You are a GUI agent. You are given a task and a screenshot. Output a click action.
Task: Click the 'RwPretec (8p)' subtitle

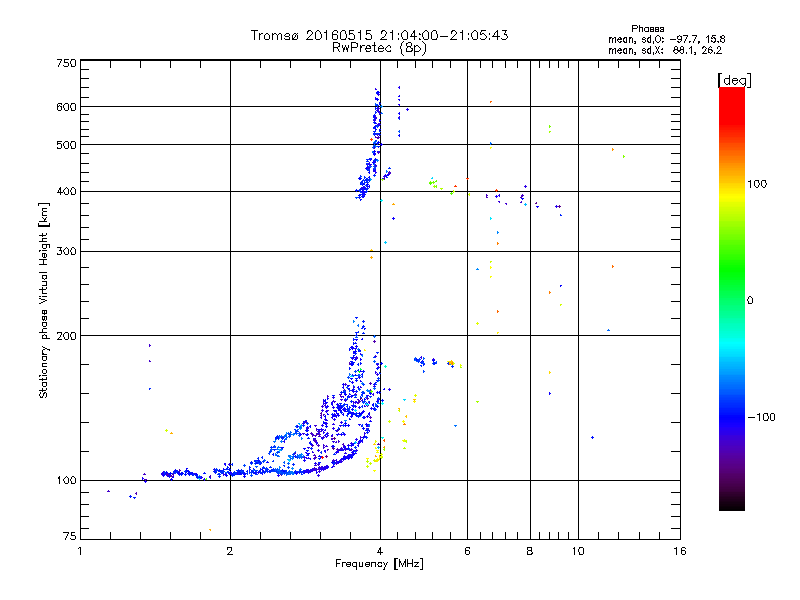click(379, 48)
